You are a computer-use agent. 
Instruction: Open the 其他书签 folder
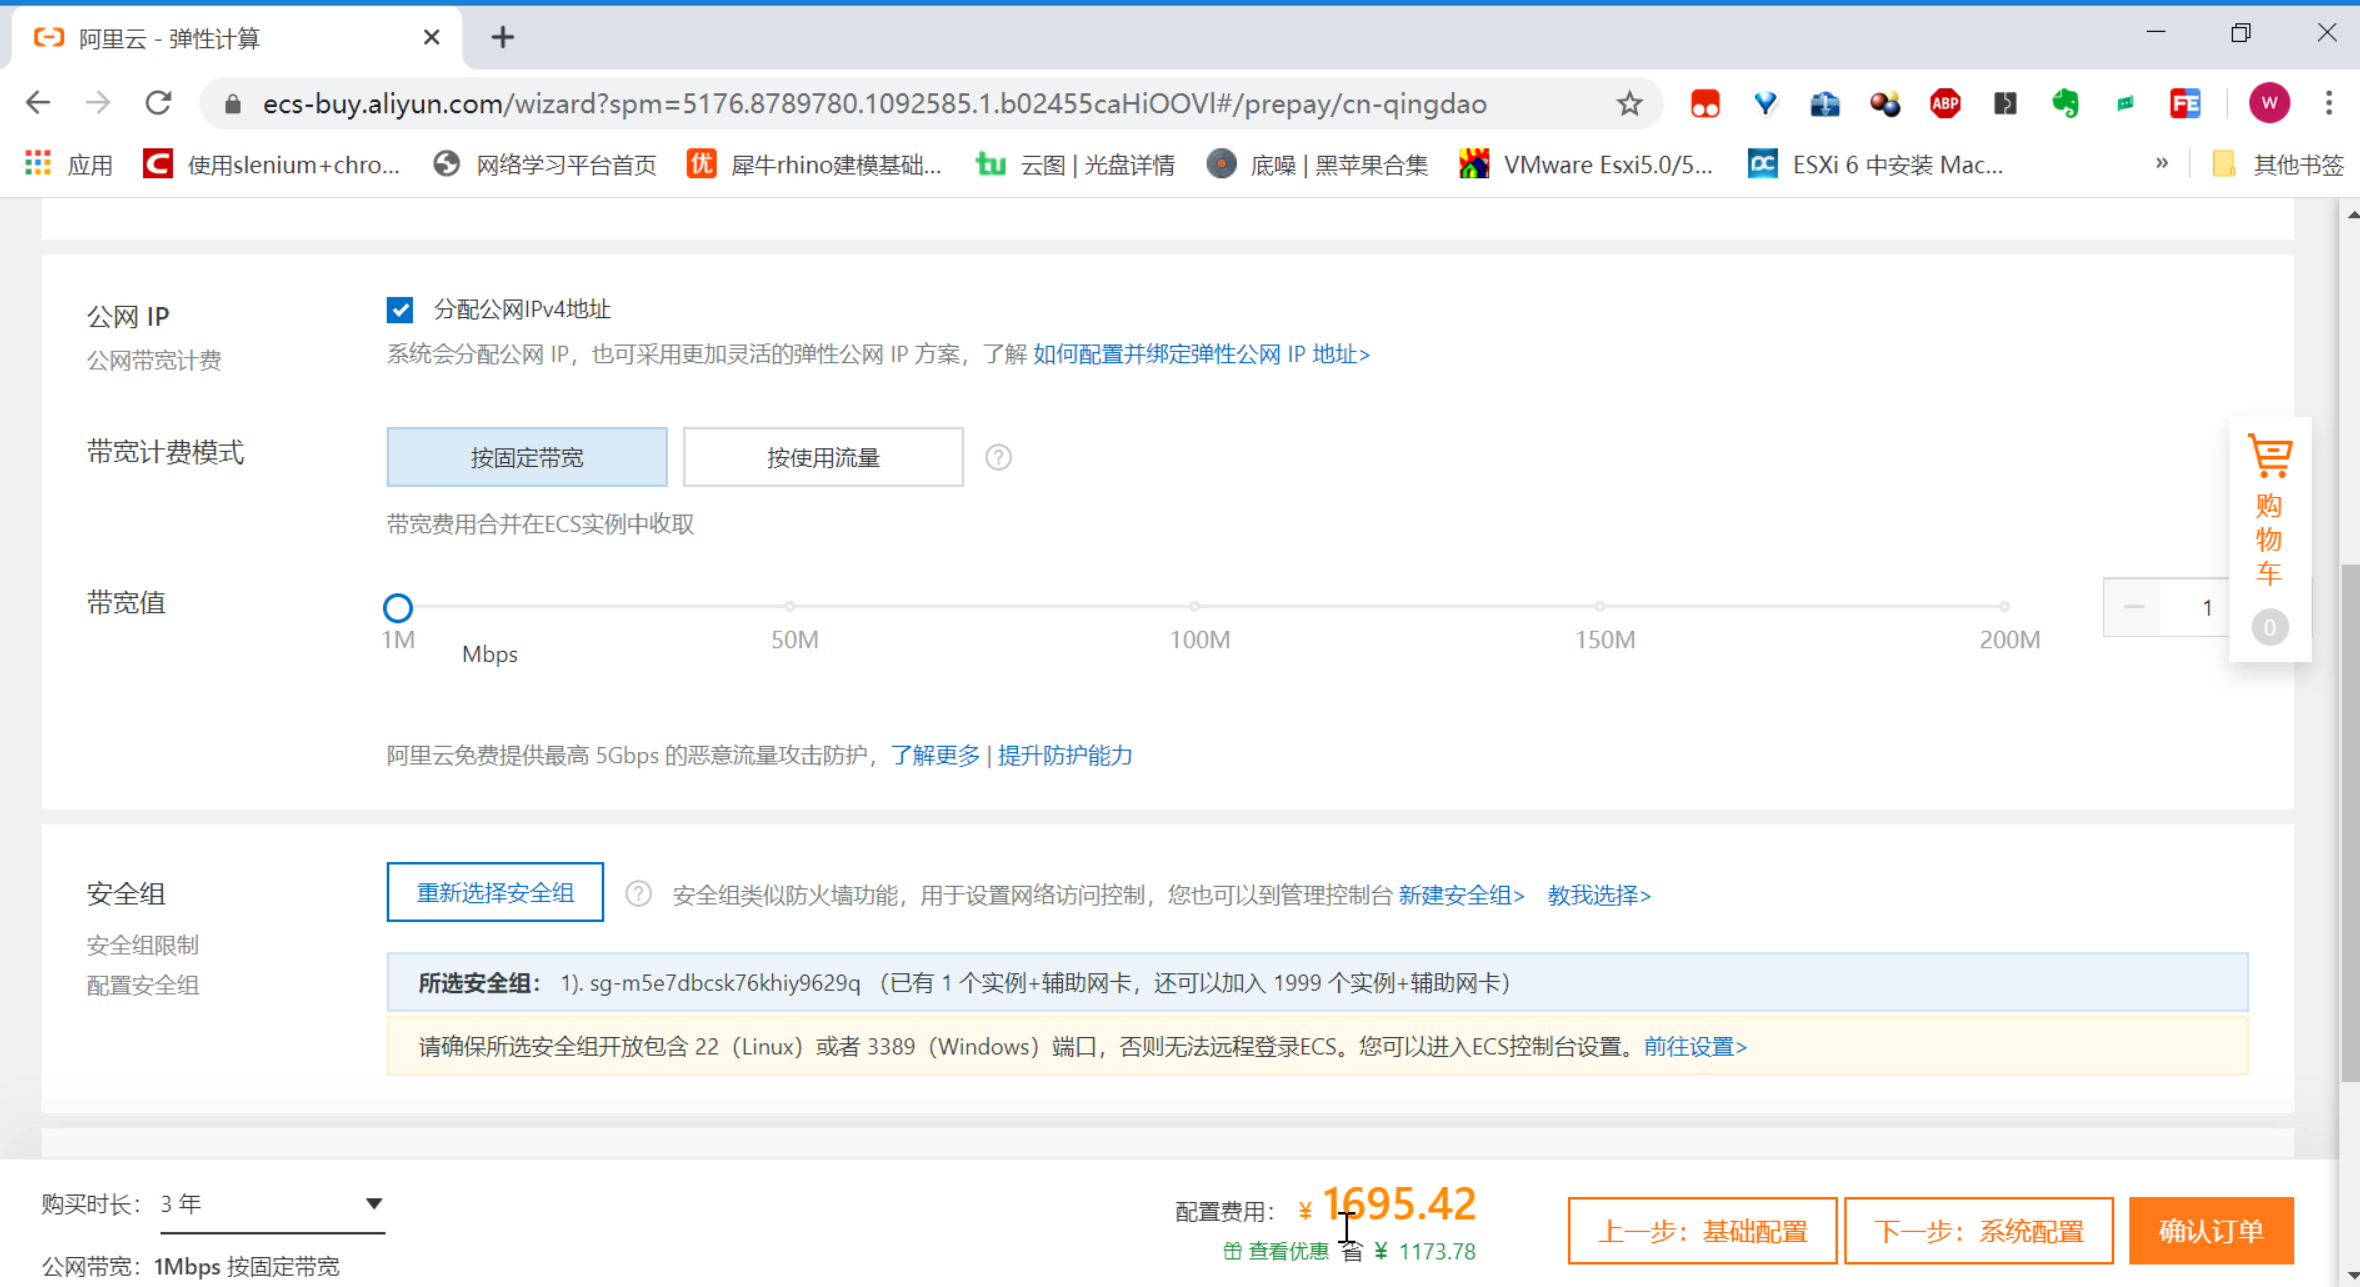(2278, 164)
